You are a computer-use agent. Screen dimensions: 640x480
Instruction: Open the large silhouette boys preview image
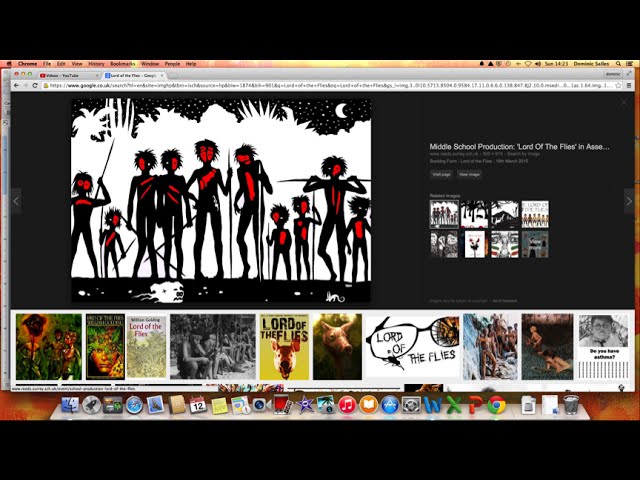click(x=221, y=200)
